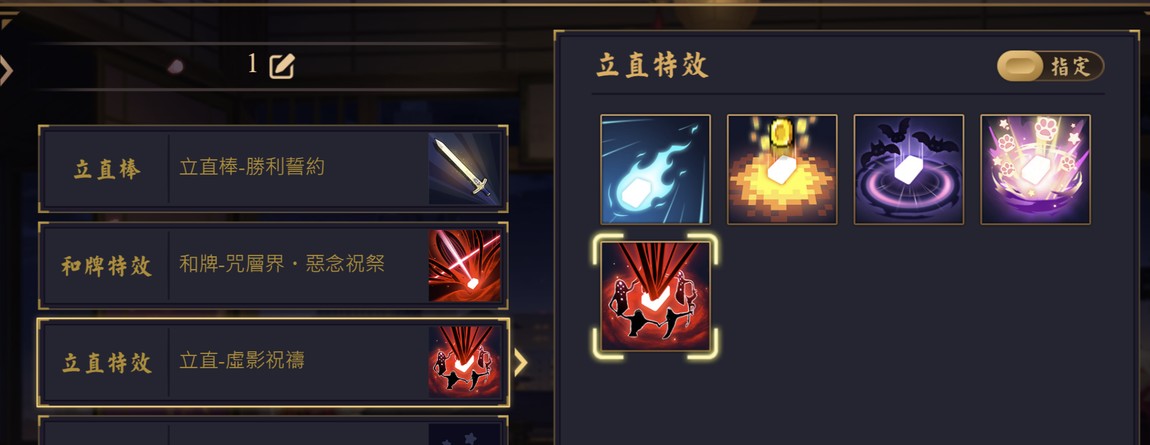
Task: Open the 和牌特效 category row
Action: coord(273,265)
